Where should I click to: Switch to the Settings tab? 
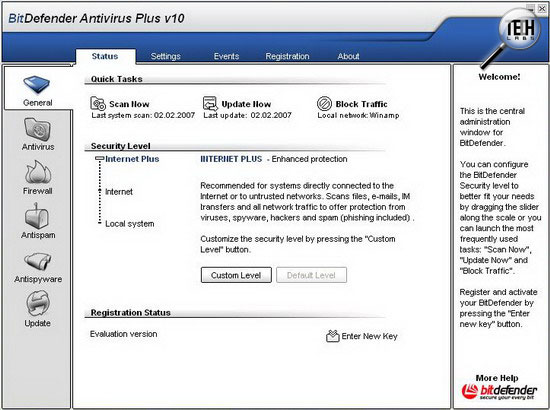(x=166, y=56)
